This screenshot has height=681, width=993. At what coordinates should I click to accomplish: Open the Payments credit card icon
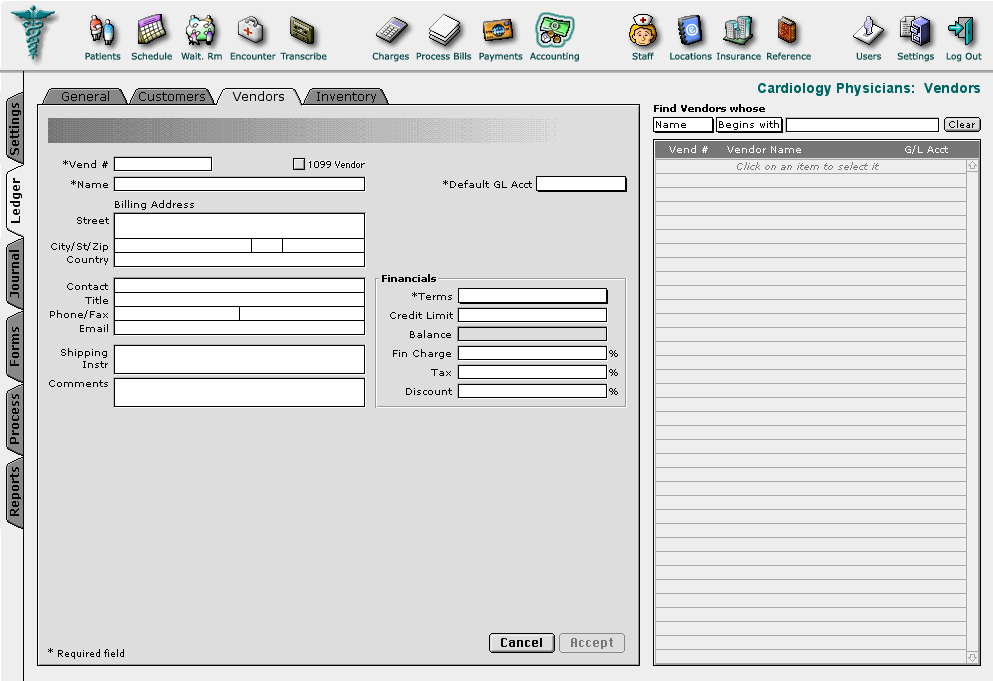[498, 31]
